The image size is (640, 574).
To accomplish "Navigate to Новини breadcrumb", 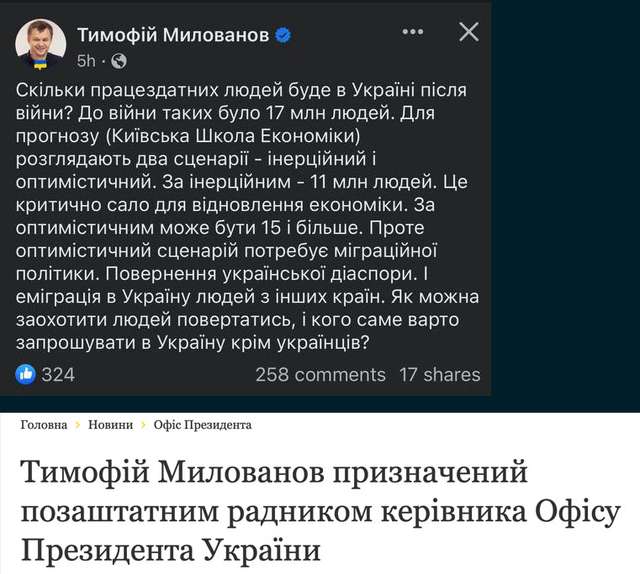I will click(110, 425).
